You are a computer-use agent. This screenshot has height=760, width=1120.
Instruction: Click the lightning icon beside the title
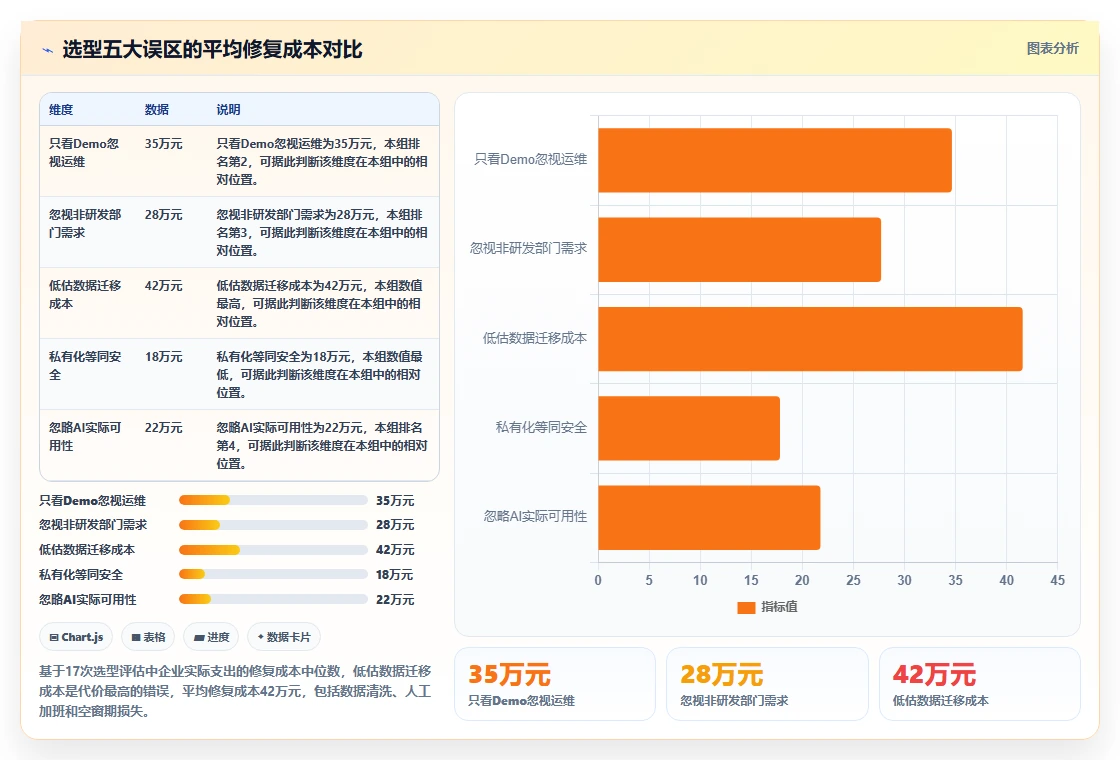click(x=47, y=50)
